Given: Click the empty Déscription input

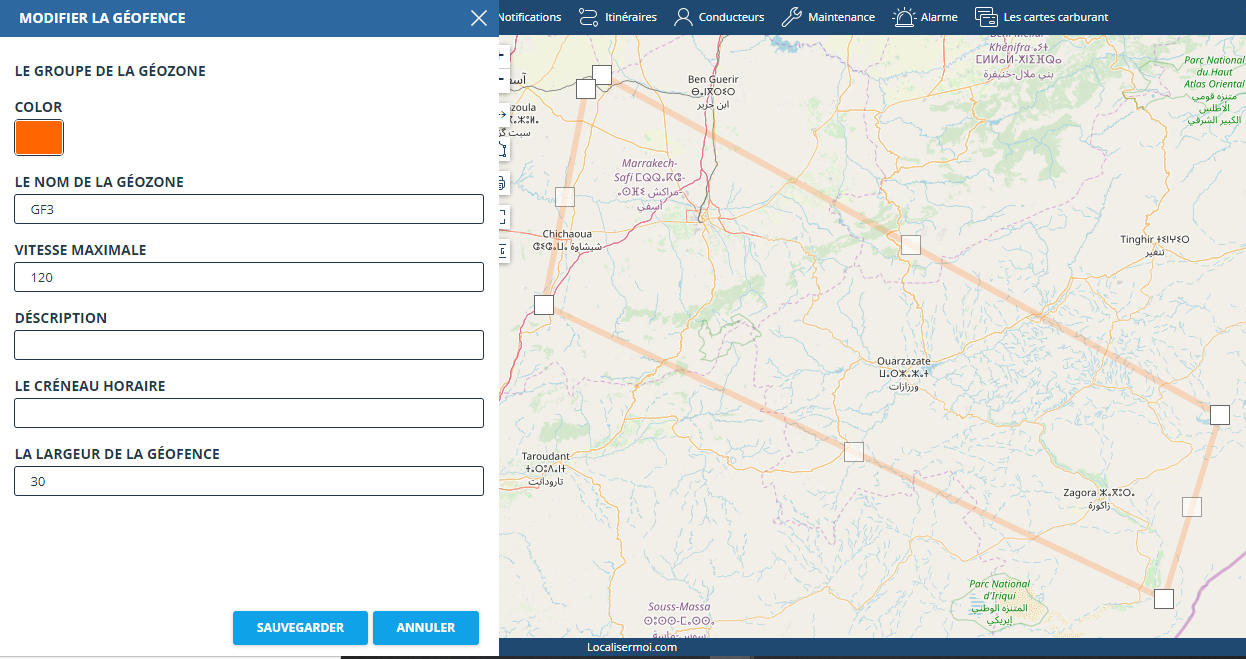Looking at the screenshot, I should tap(249, 345).
